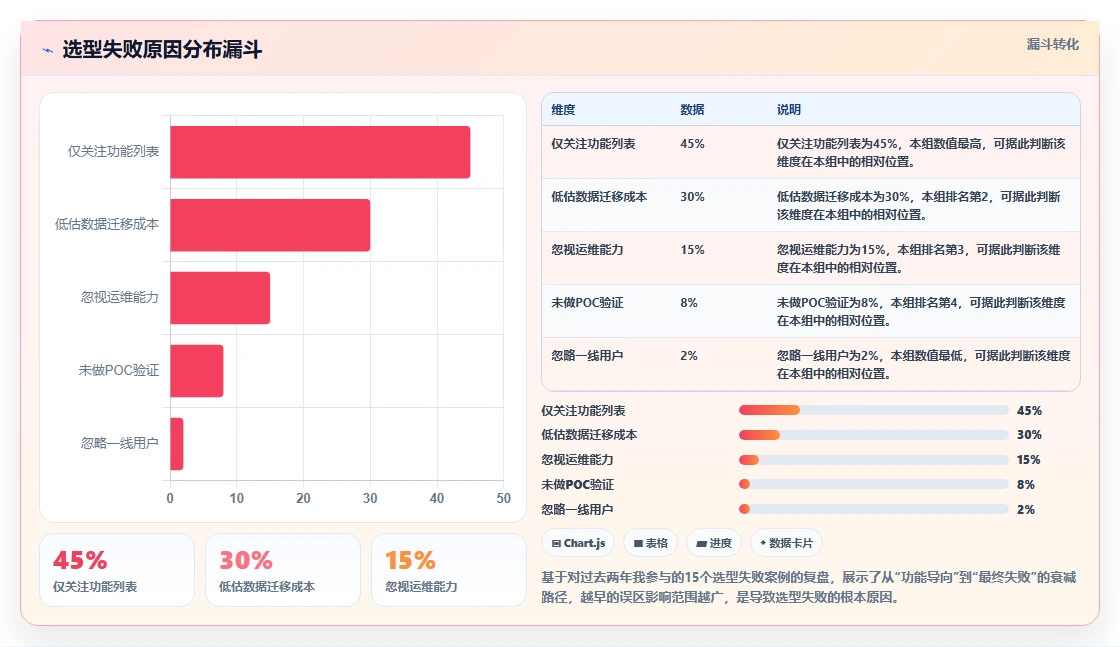Click the 2% cell in the table

click(x=689, y=355)
